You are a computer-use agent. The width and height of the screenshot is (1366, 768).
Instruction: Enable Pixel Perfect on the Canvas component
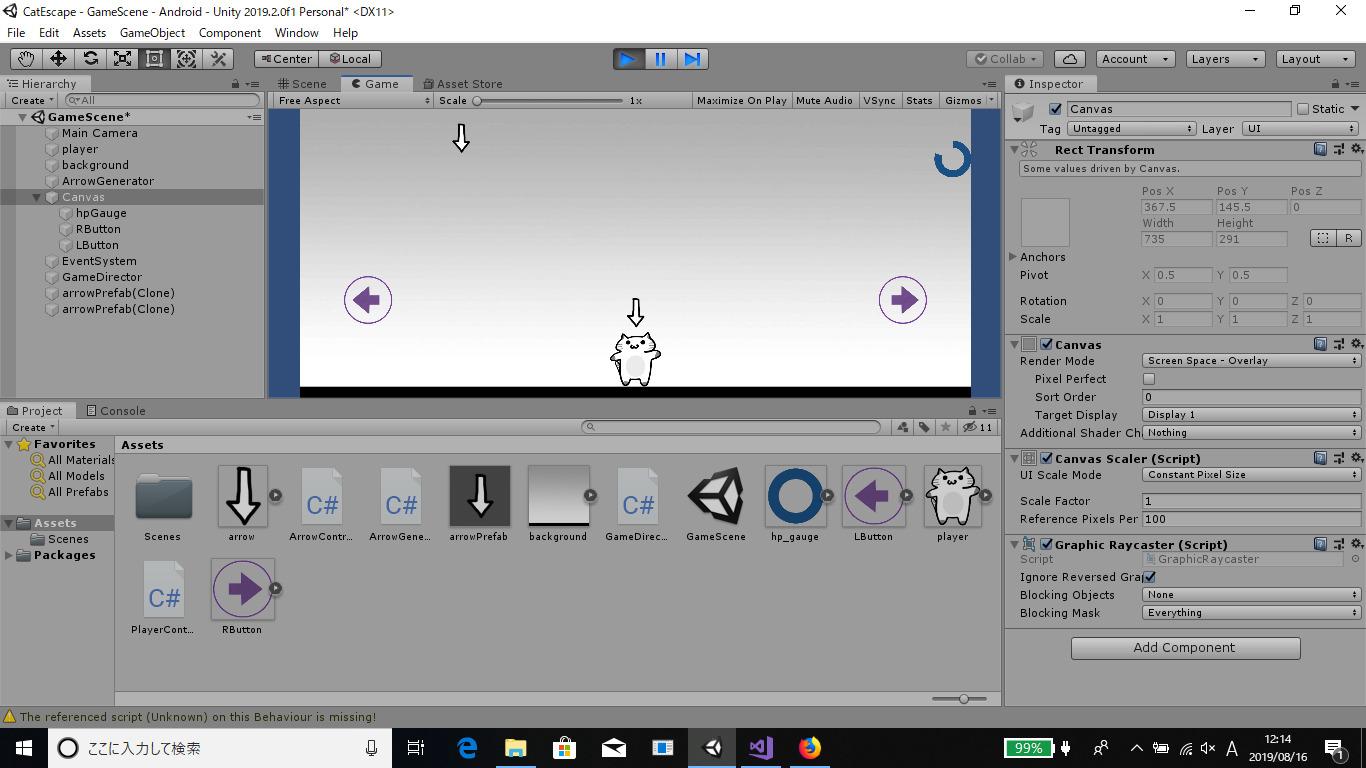point(1148,378)
